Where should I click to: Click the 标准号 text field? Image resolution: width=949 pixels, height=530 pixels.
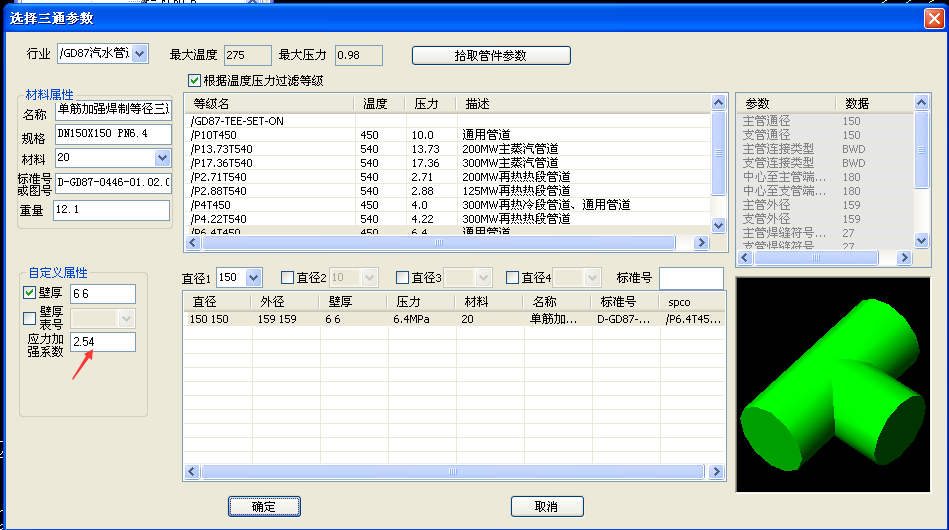pos(691,277)
